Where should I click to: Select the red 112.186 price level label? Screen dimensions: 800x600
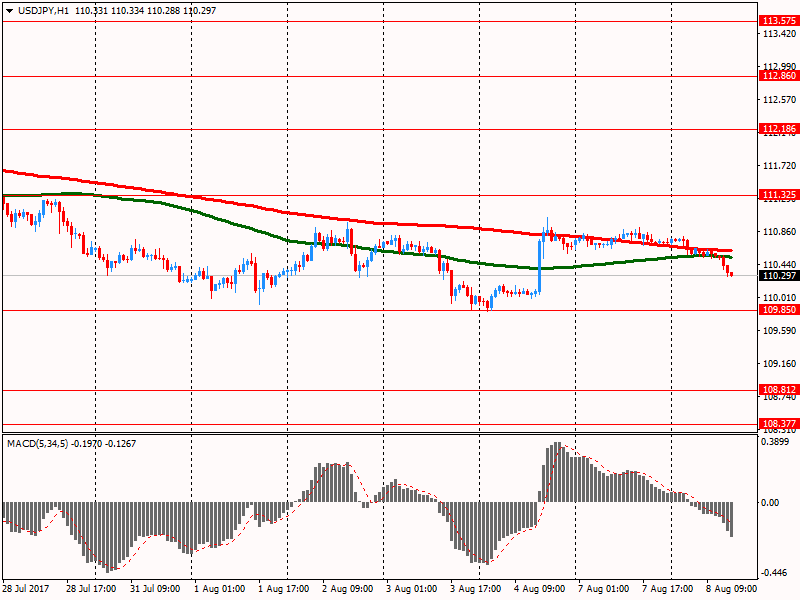tap(779, 129)
